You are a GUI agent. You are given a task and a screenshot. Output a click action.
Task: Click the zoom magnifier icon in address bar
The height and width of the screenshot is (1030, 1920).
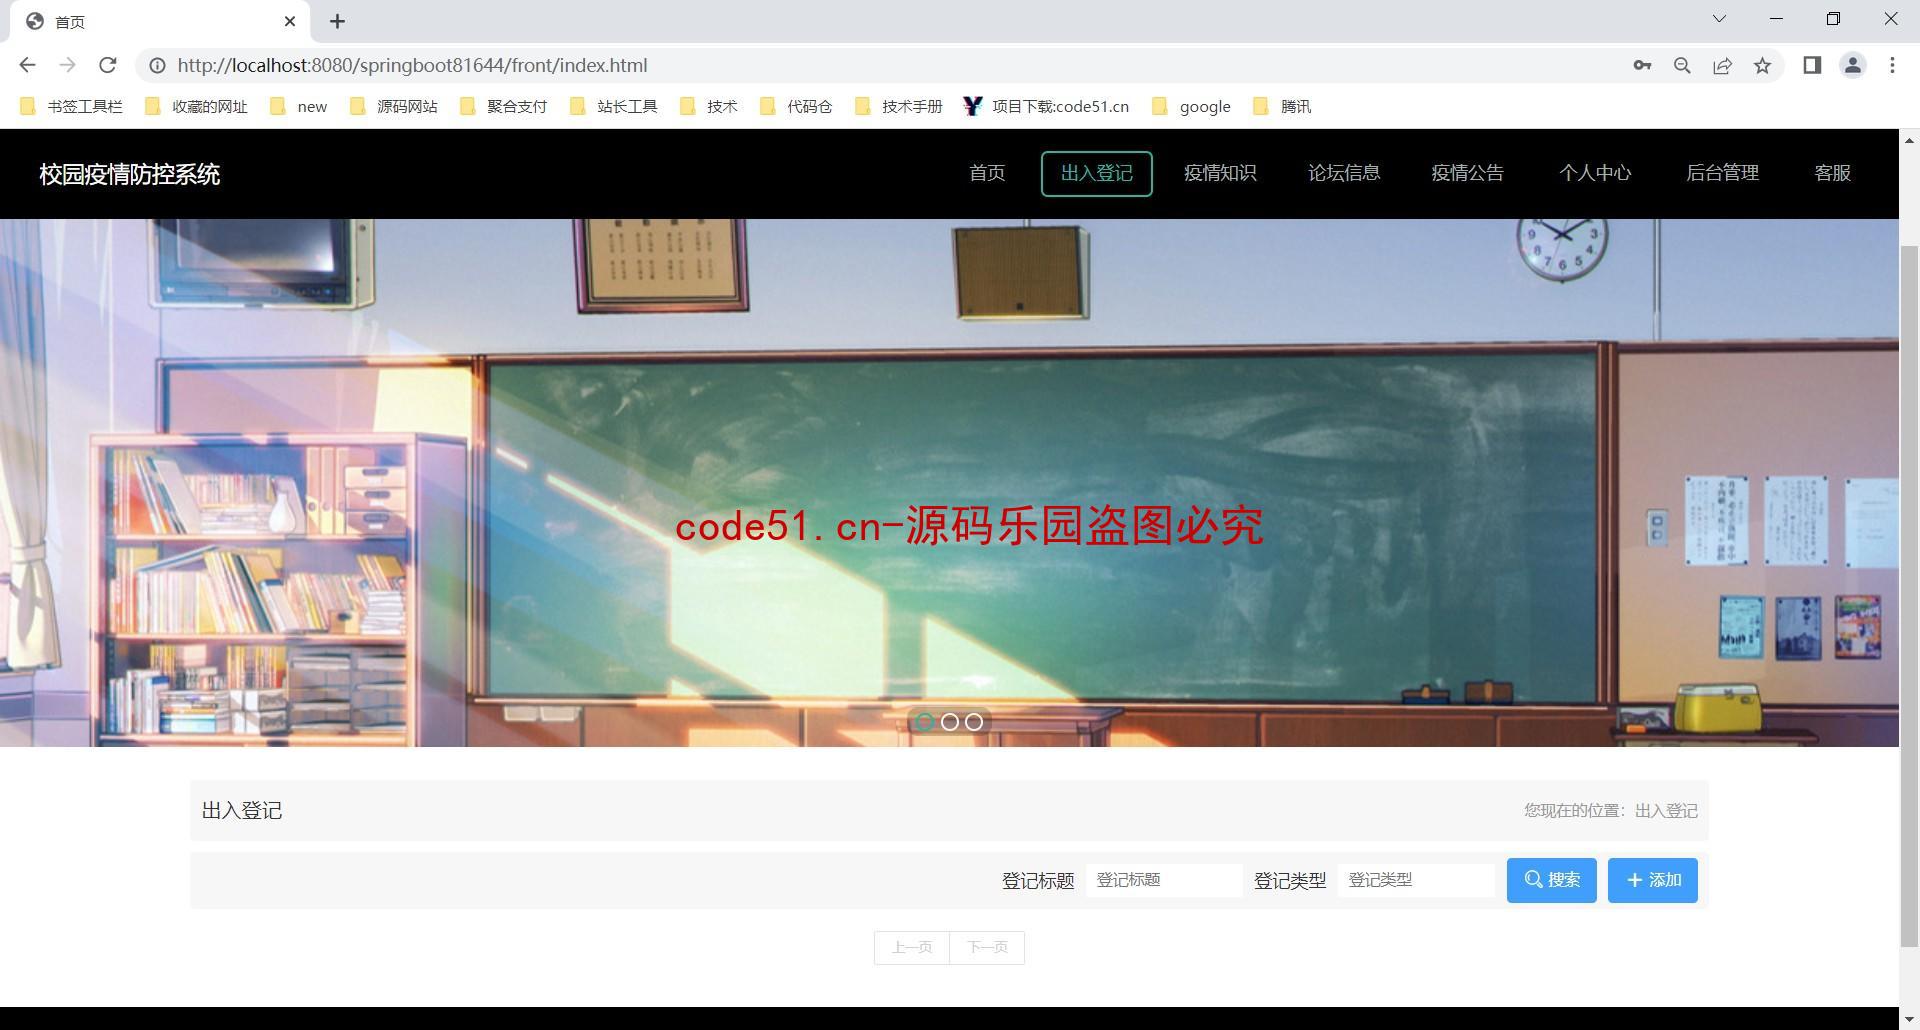1682,65
